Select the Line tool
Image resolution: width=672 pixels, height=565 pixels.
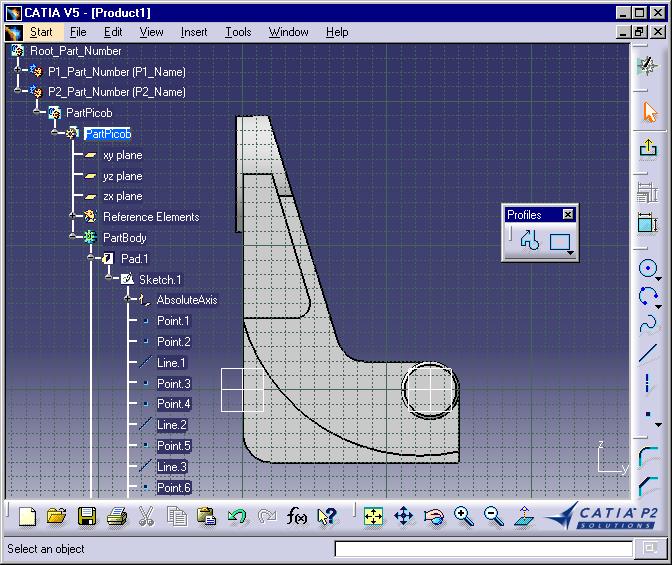[x=648, y=353]
